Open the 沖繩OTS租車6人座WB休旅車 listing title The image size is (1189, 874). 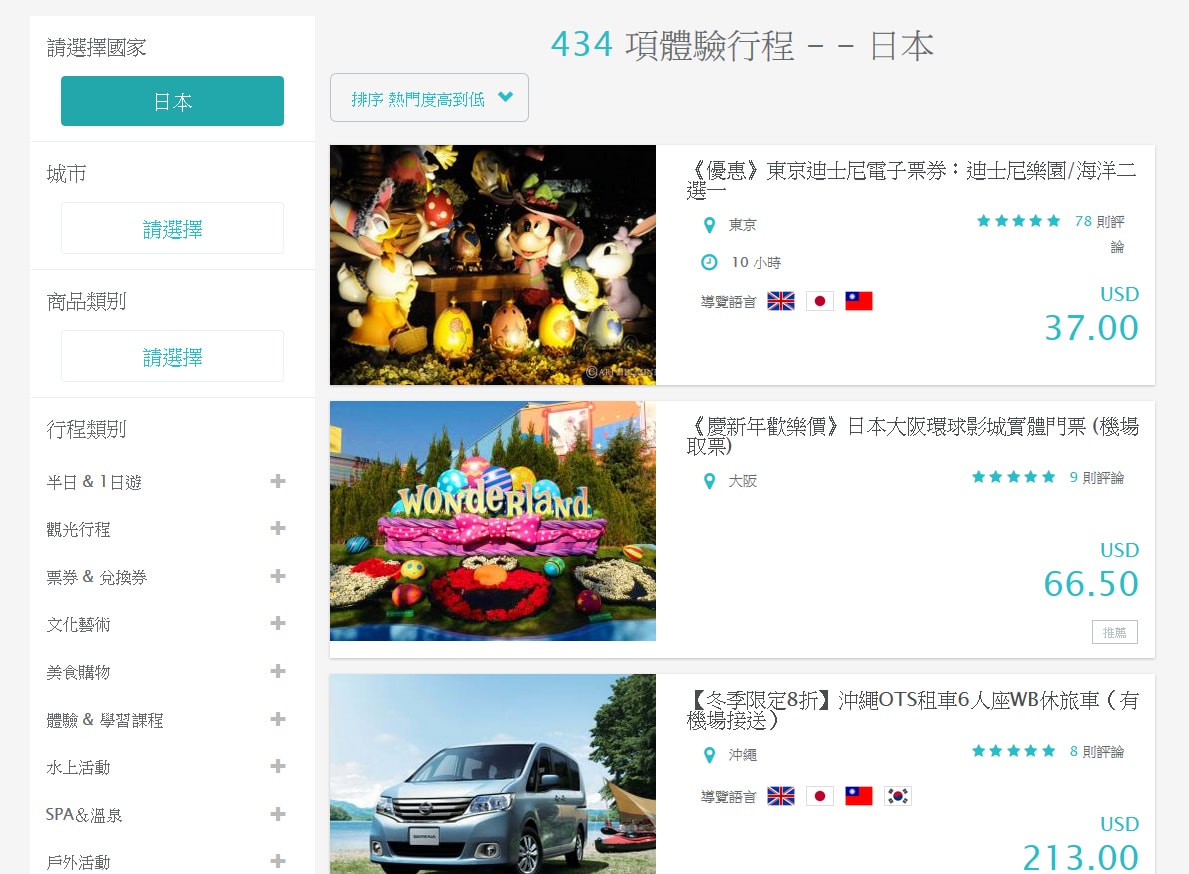point(912,710)
